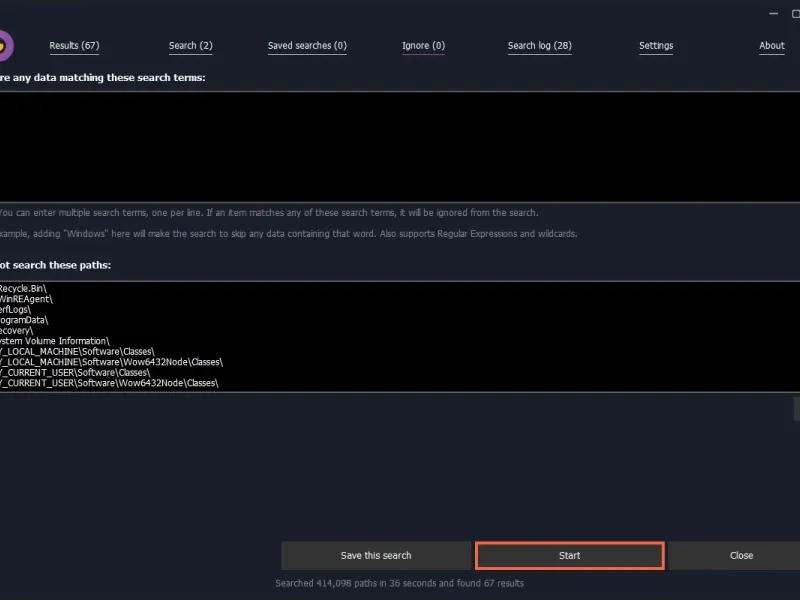Open the Search log (28) tab
Screen dimensions: 800x600
click(539, 45)
